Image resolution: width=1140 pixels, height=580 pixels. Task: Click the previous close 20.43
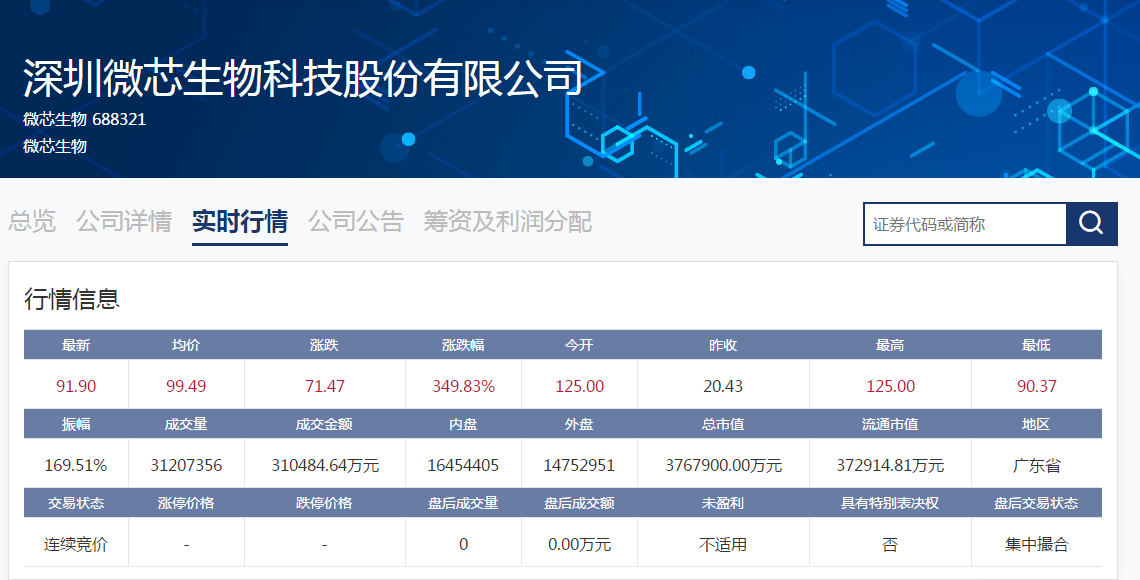point(723,386)
